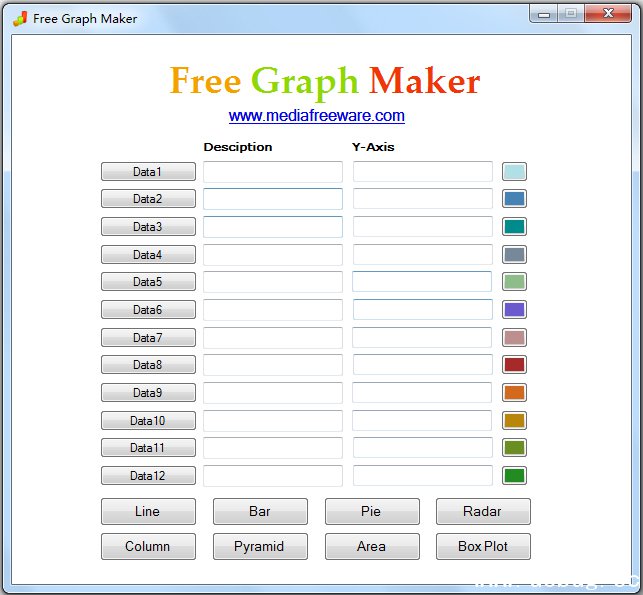643x595 pixels.
Task: Click the Pyramid chart button
Action: click(259, 547)
